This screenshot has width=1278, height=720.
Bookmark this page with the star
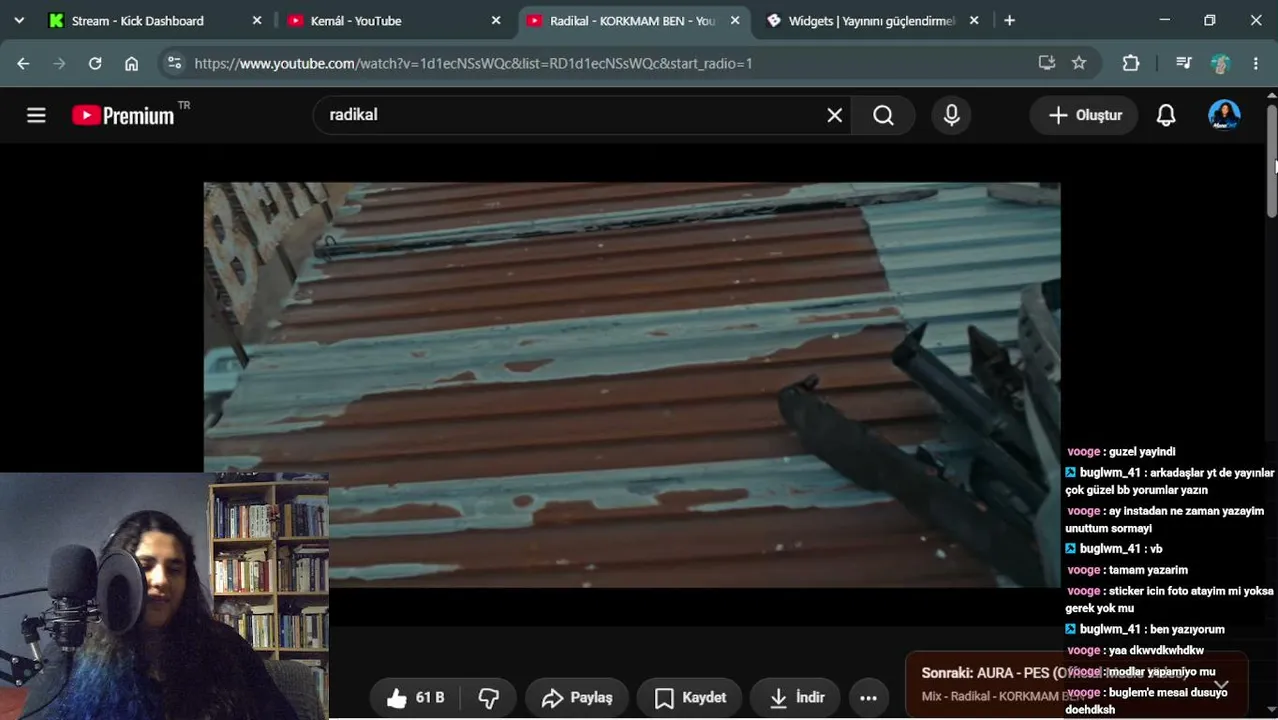tap(1079, 63)
